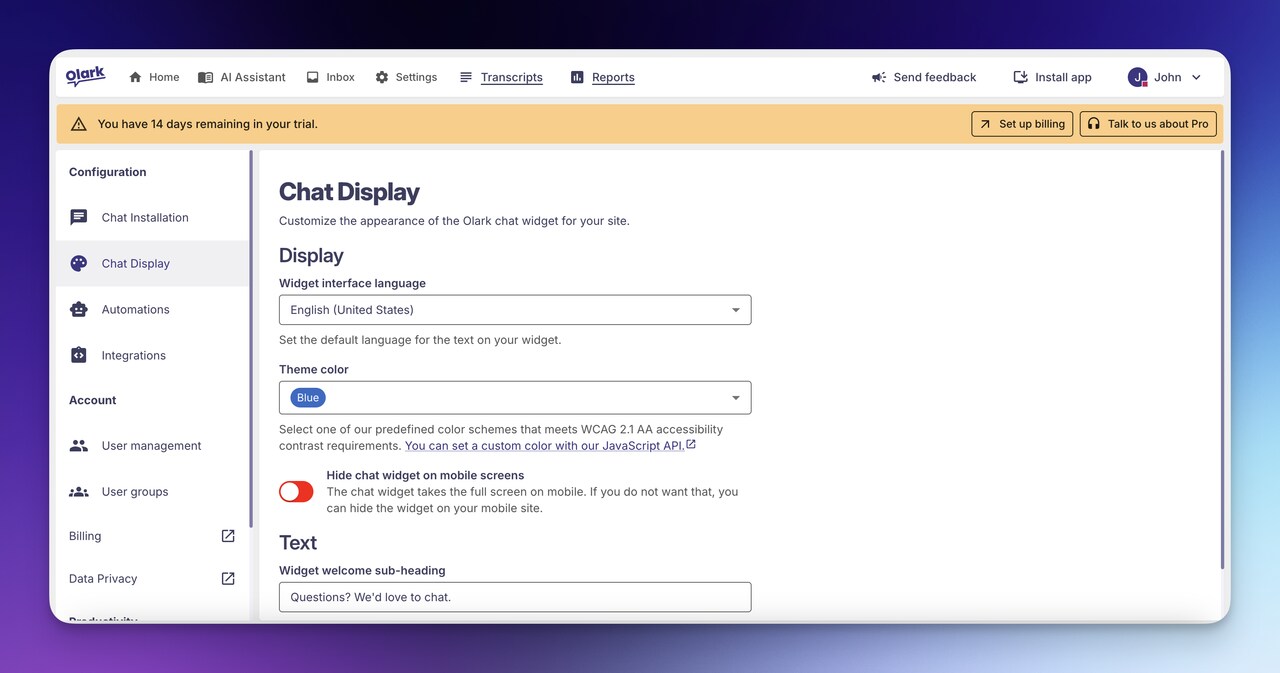This screenshot has width=1280, height=673.
Task: Open User management settings
Action: tap(150, 445)
